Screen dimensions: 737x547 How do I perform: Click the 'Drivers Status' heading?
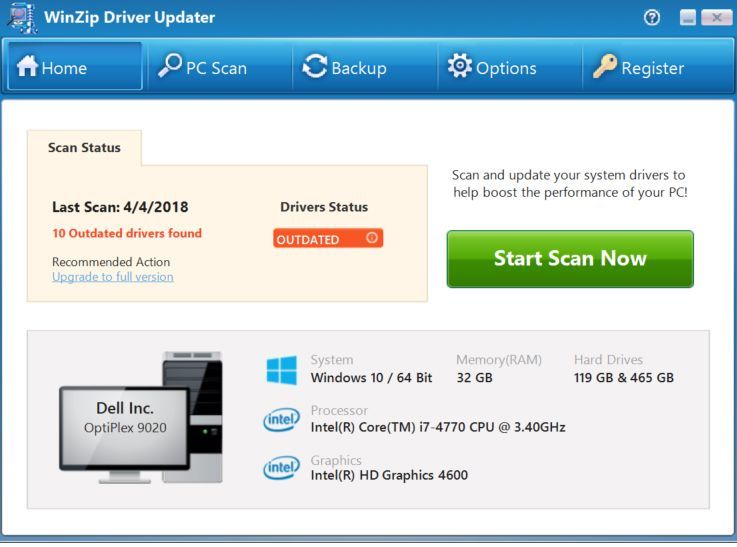[324, 207]
